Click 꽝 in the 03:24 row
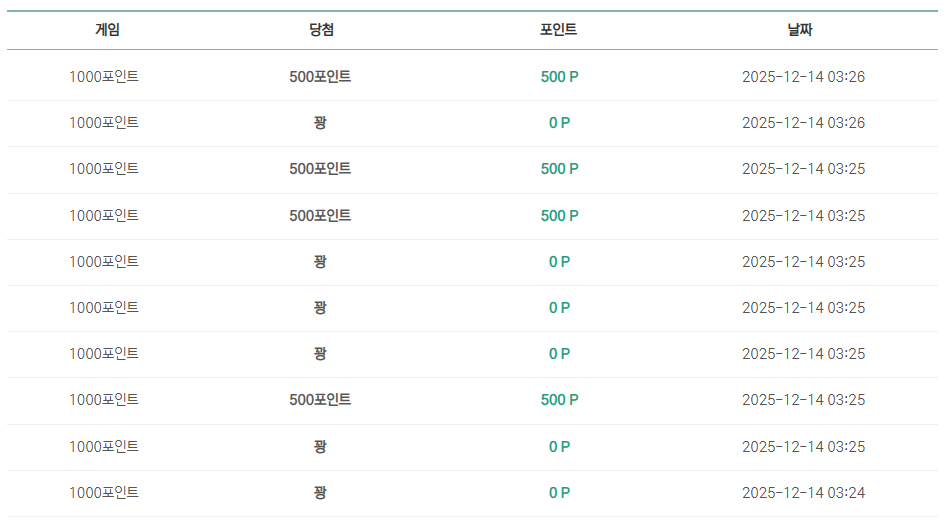This screenshot has width=946, height=527. click(x=320, y=493)
